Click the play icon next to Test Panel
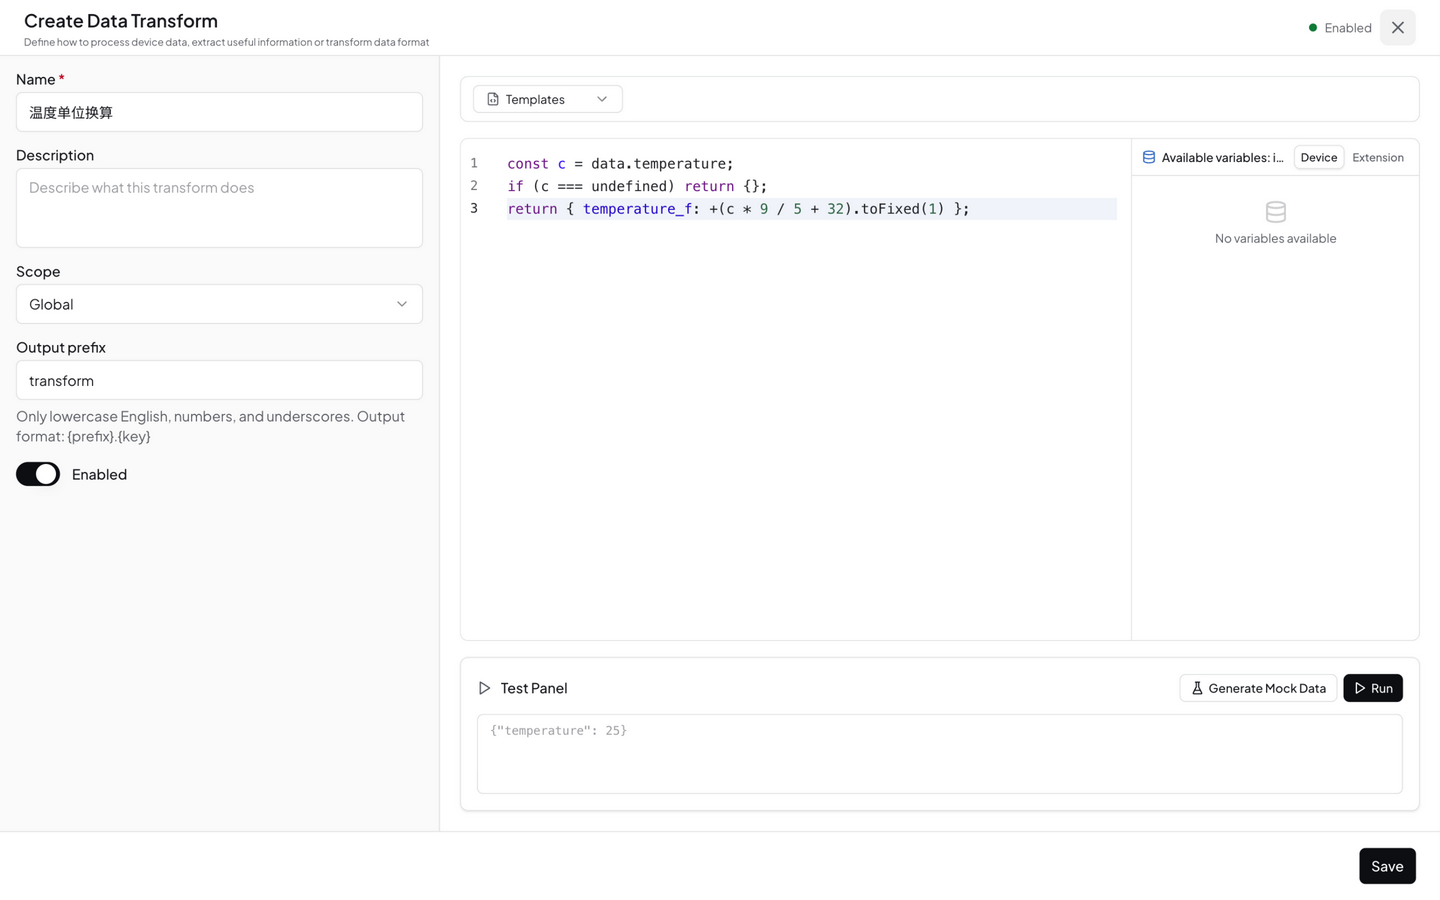 coord(484,688)
